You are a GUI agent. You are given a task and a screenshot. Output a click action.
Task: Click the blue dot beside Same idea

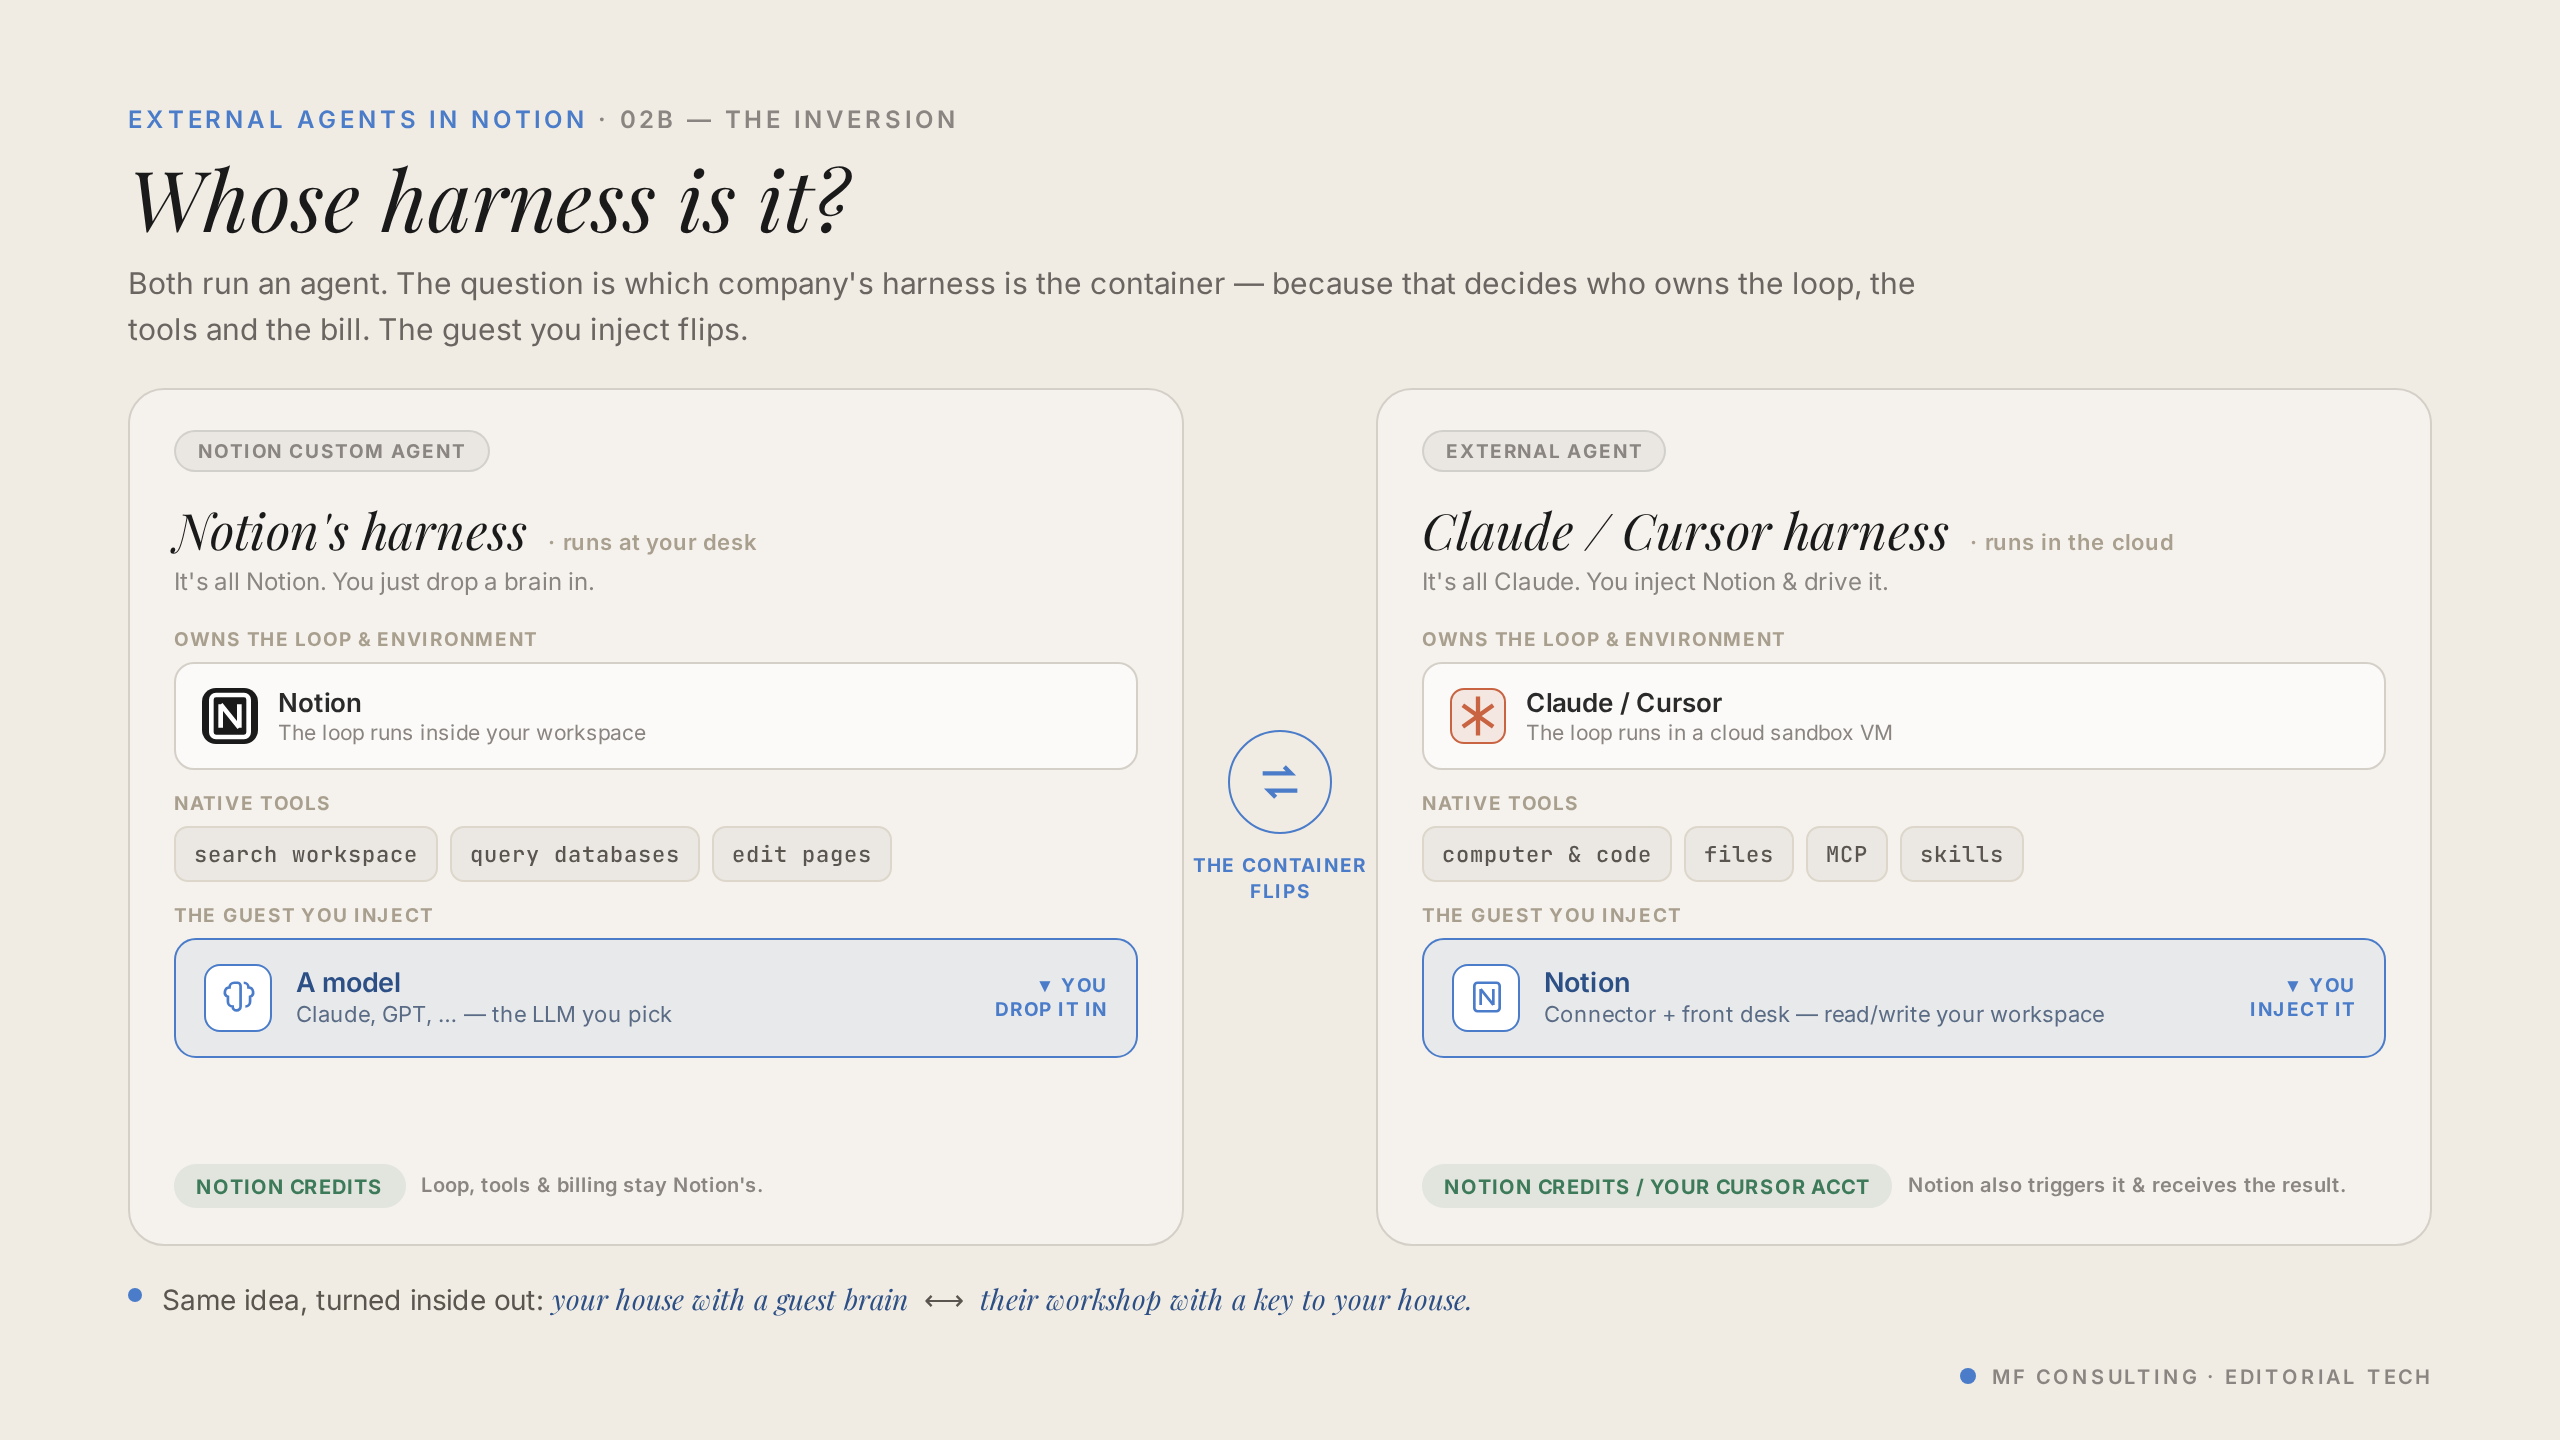(x=135, y=1296)
